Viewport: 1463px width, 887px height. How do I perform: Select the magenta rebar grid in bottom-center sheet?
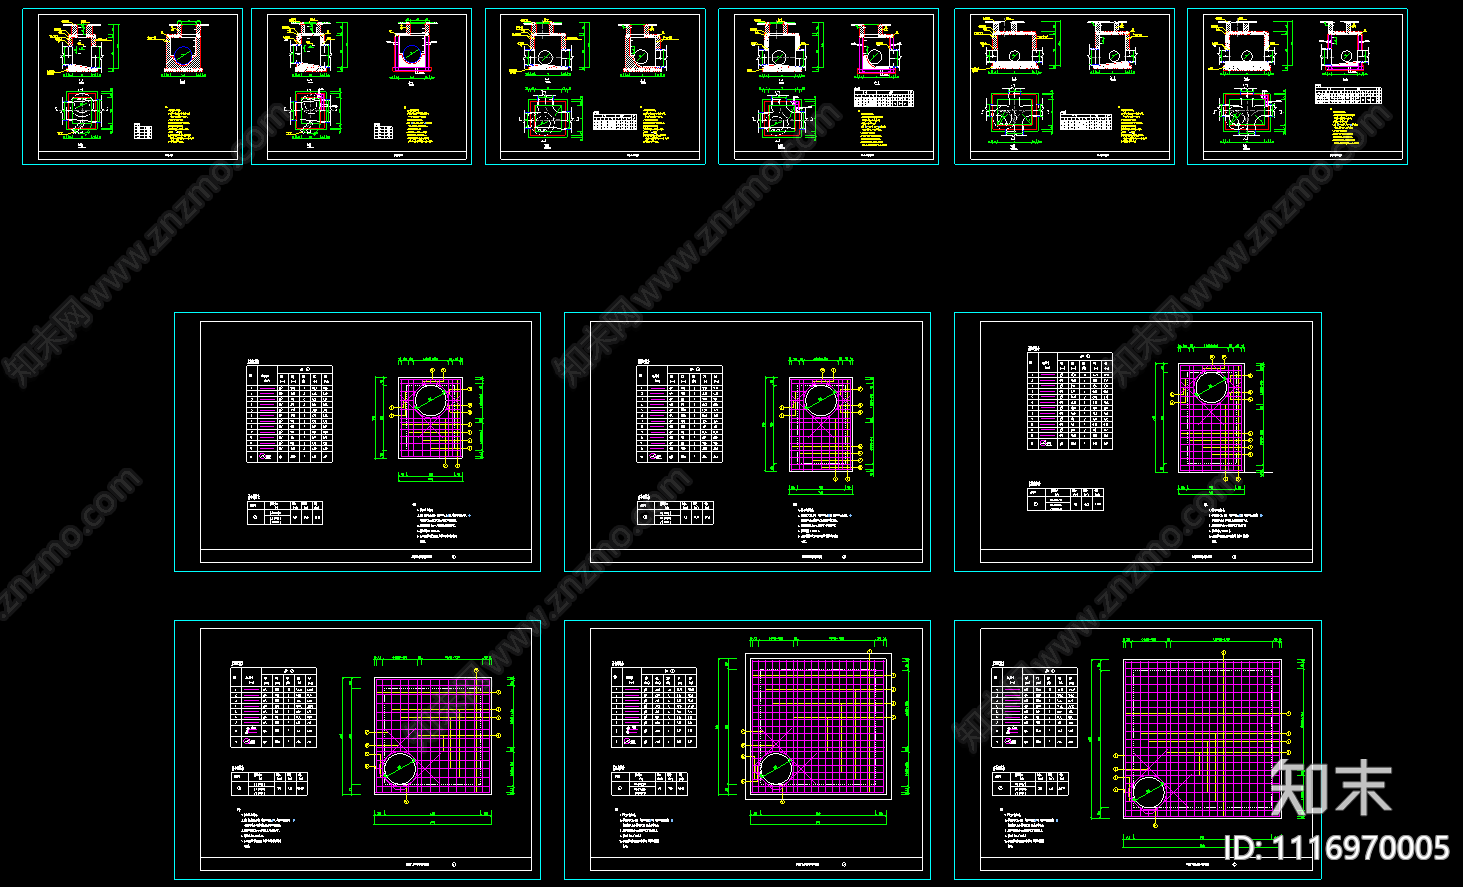click(x=820, y=725)
